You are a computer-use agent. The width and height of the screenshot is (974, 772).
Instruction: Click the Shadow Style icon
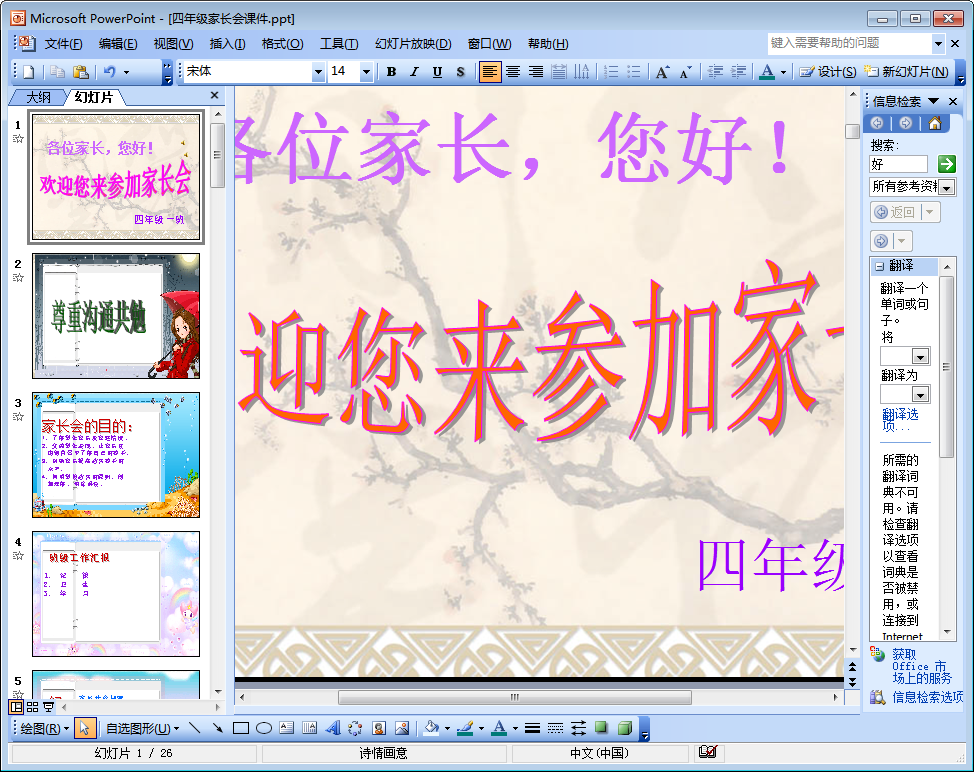pos(601,728)
